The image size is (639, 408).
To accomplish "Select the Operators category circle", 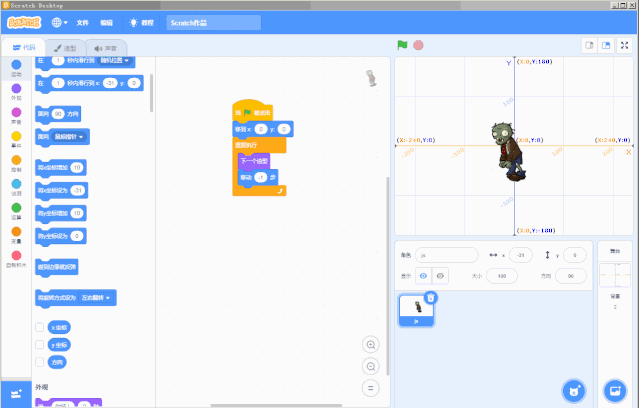I will [x=16, y=208].
